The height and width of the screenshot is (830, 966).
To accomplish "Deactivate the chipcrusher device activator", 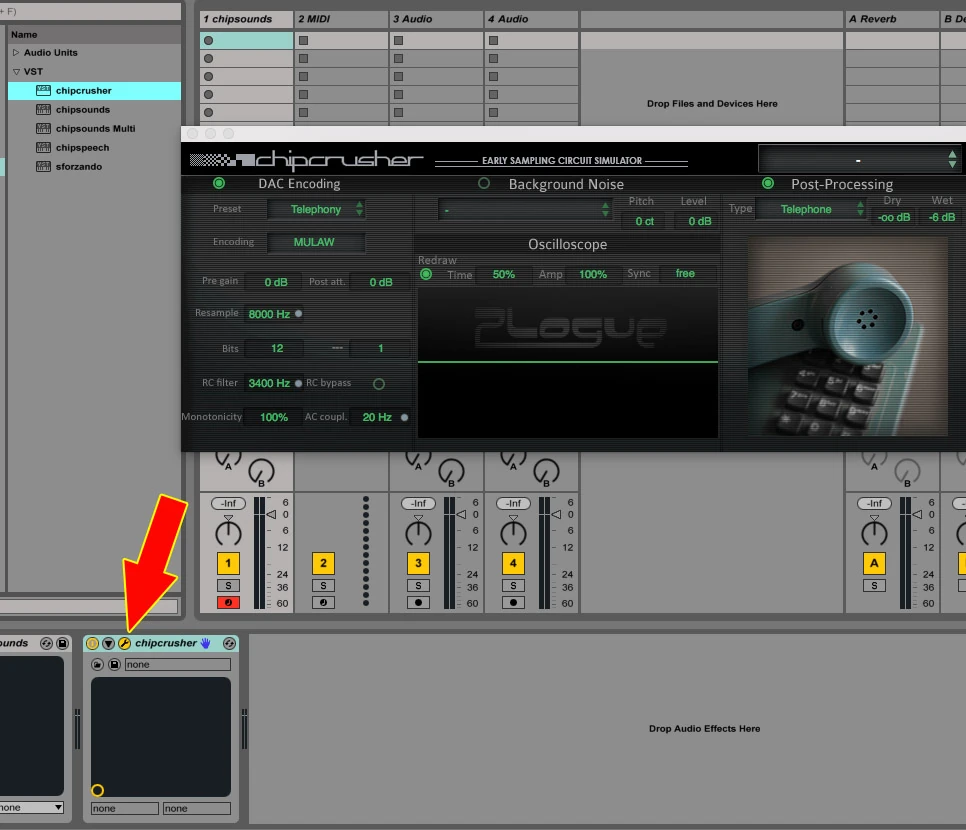I will pyautogui.click(x=93, y=642).
